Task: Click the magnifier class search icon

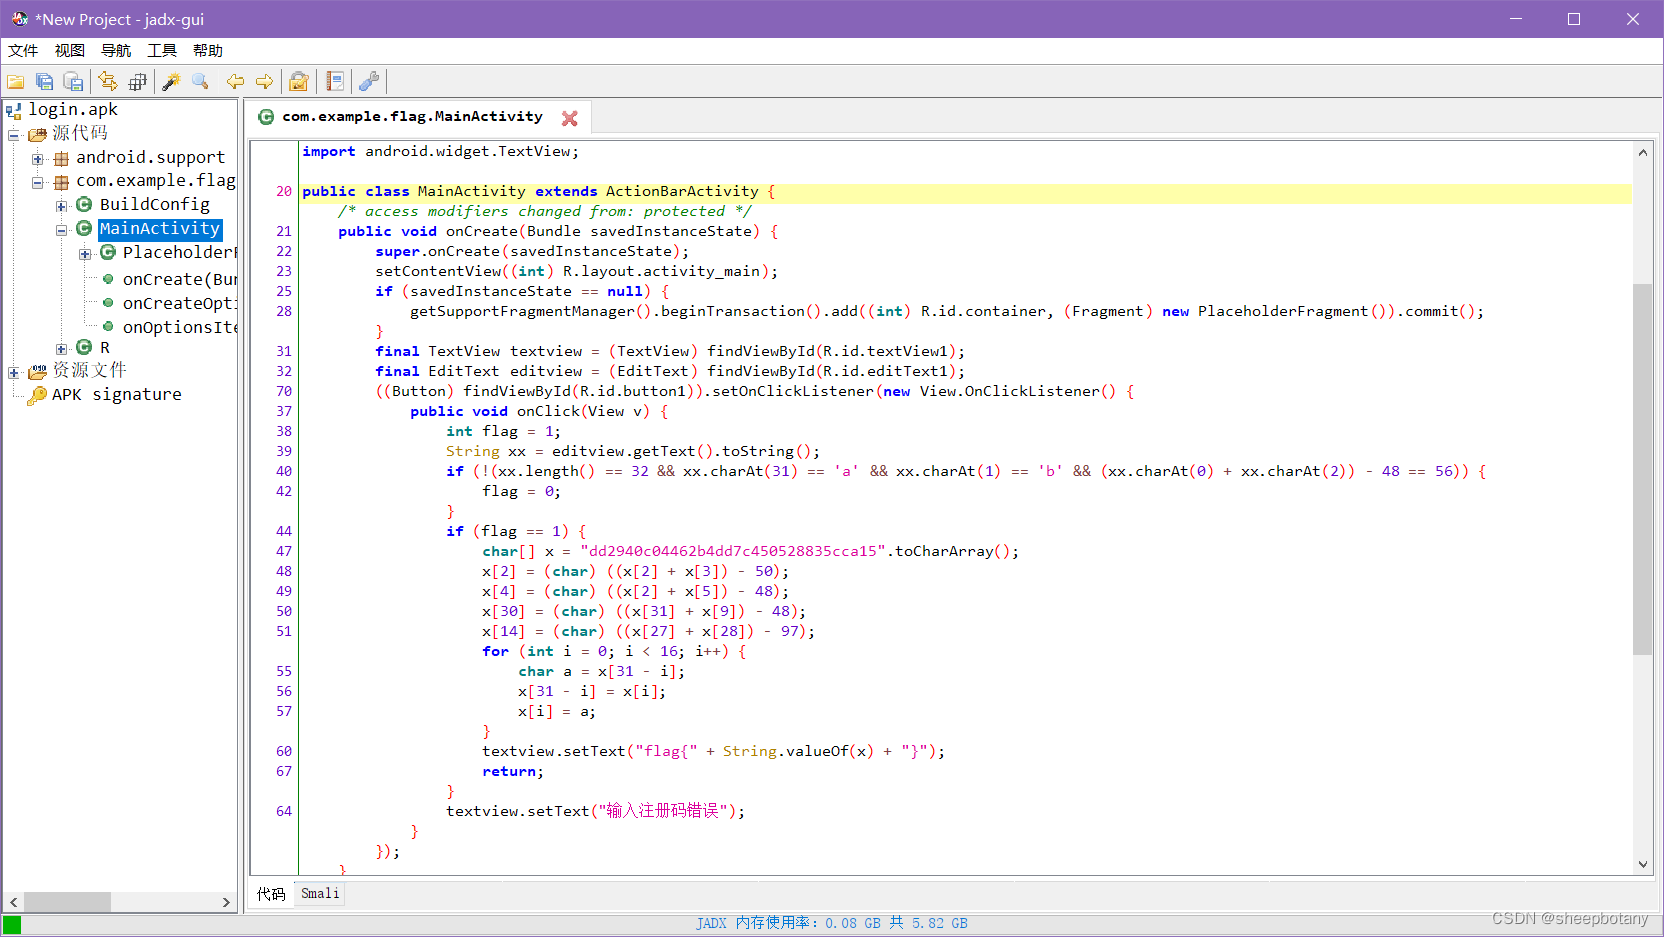Action: [x=200, y=82]
